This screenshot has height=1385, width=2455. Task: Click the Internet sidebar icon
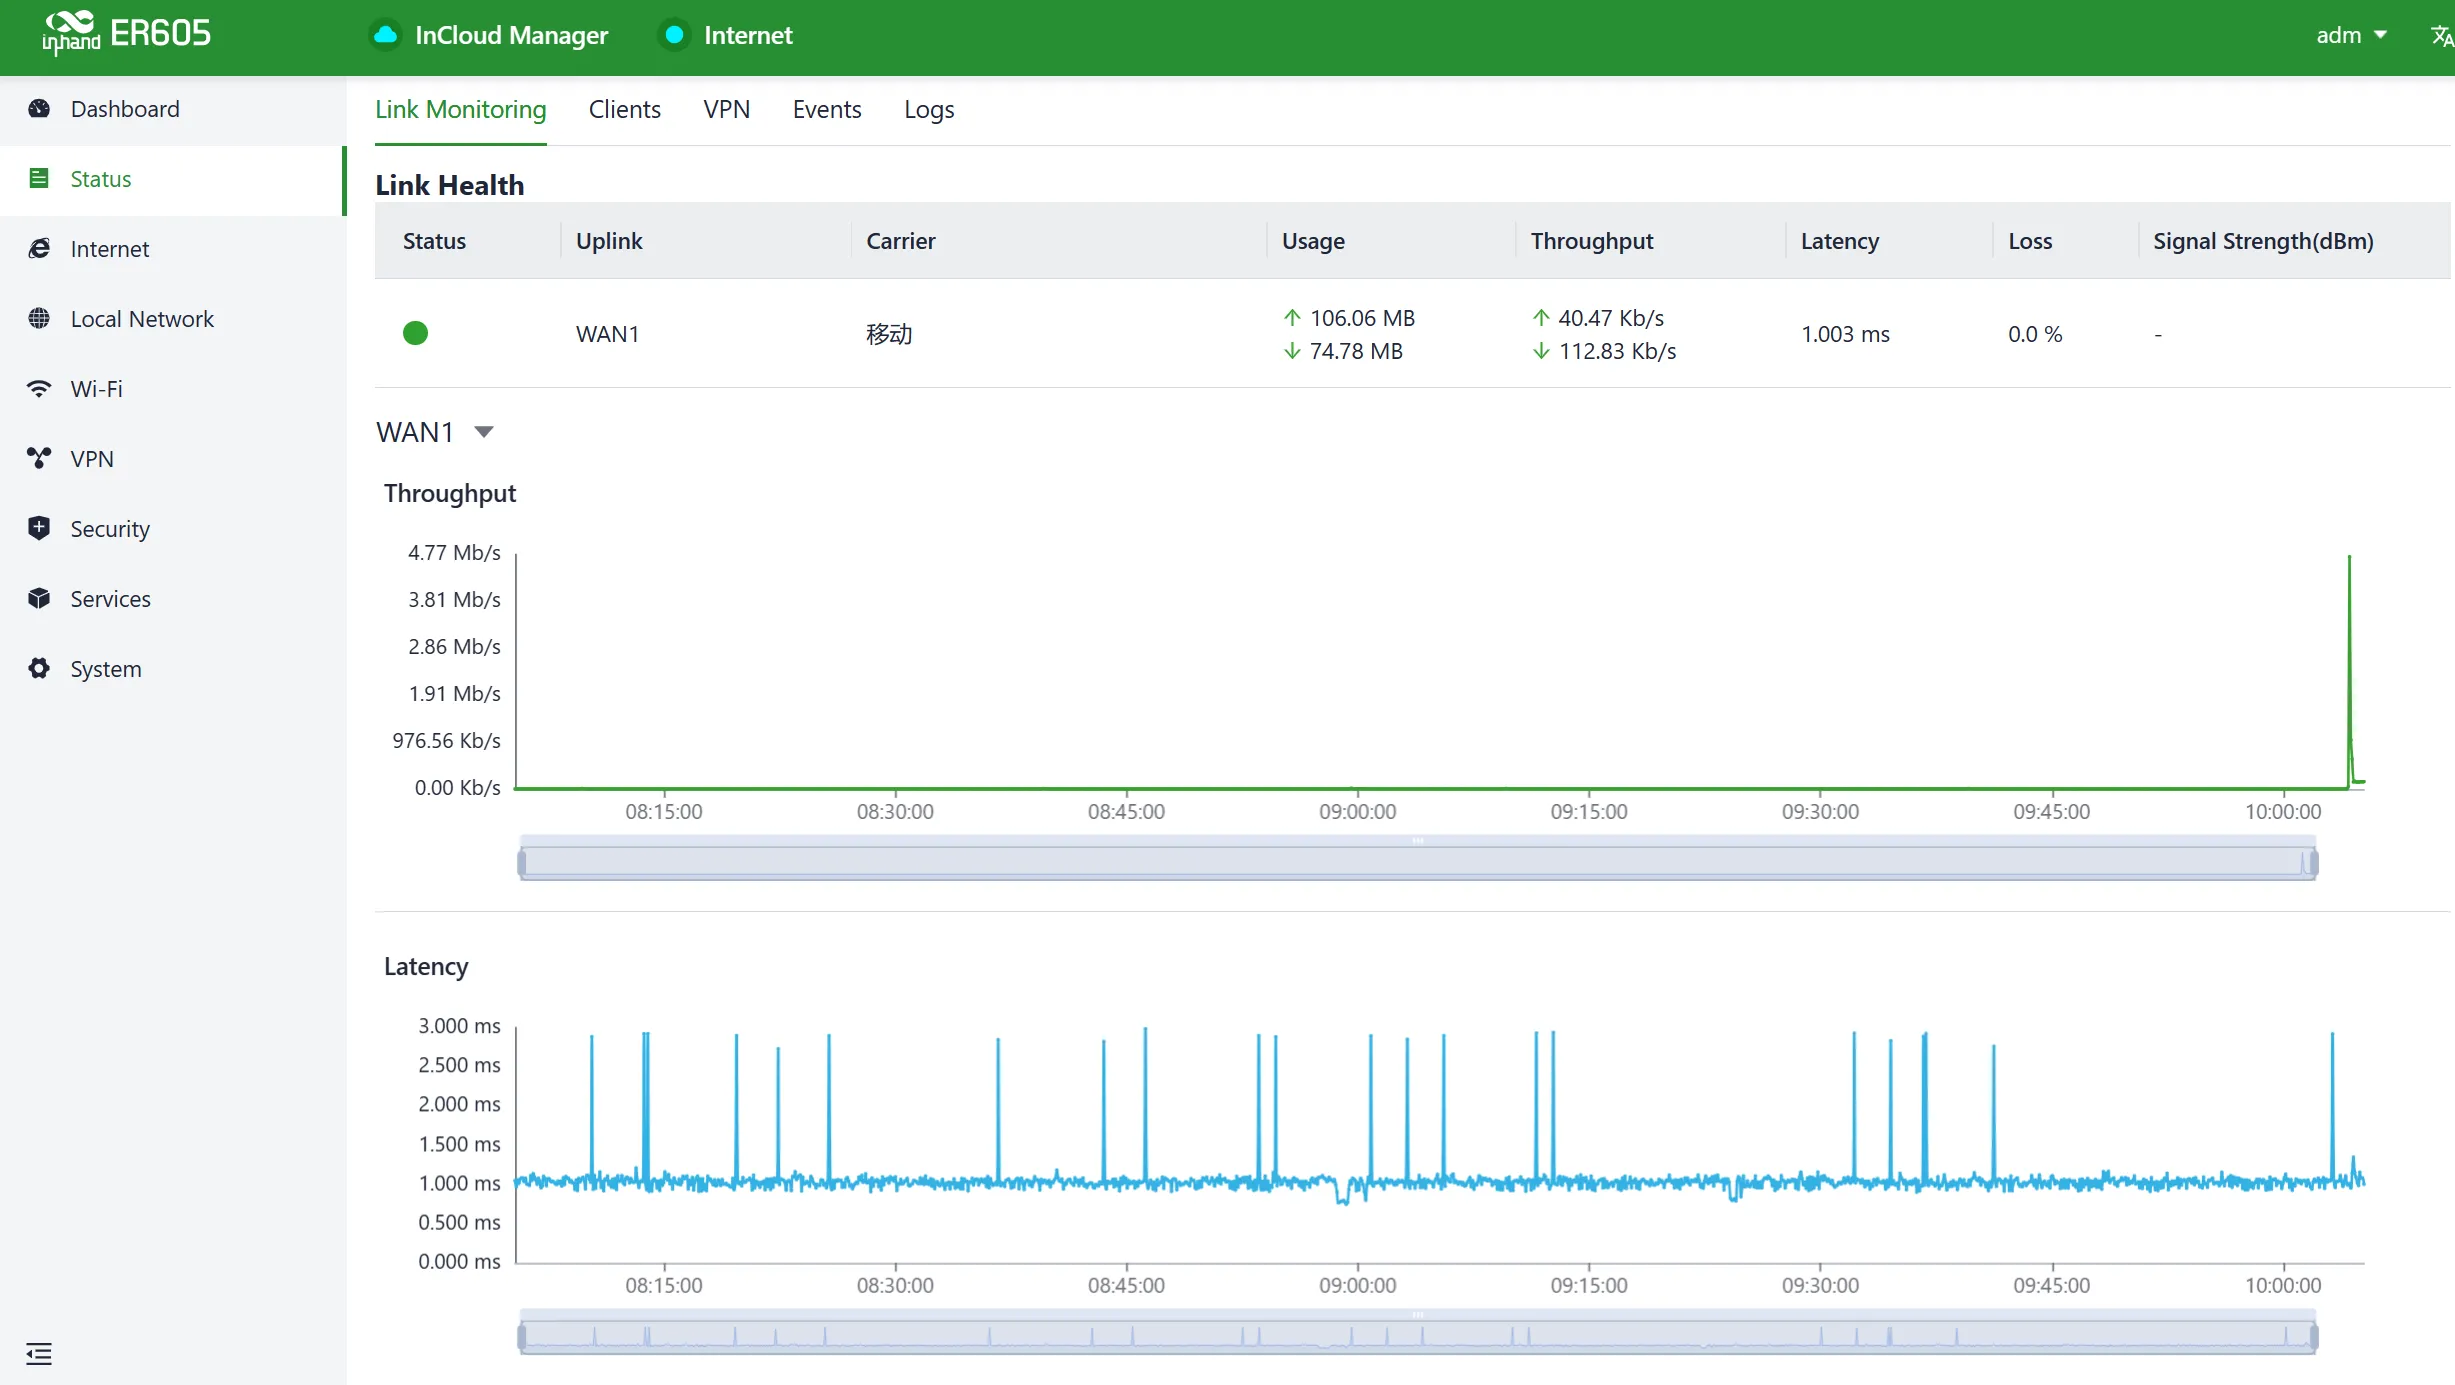point(39,248)
